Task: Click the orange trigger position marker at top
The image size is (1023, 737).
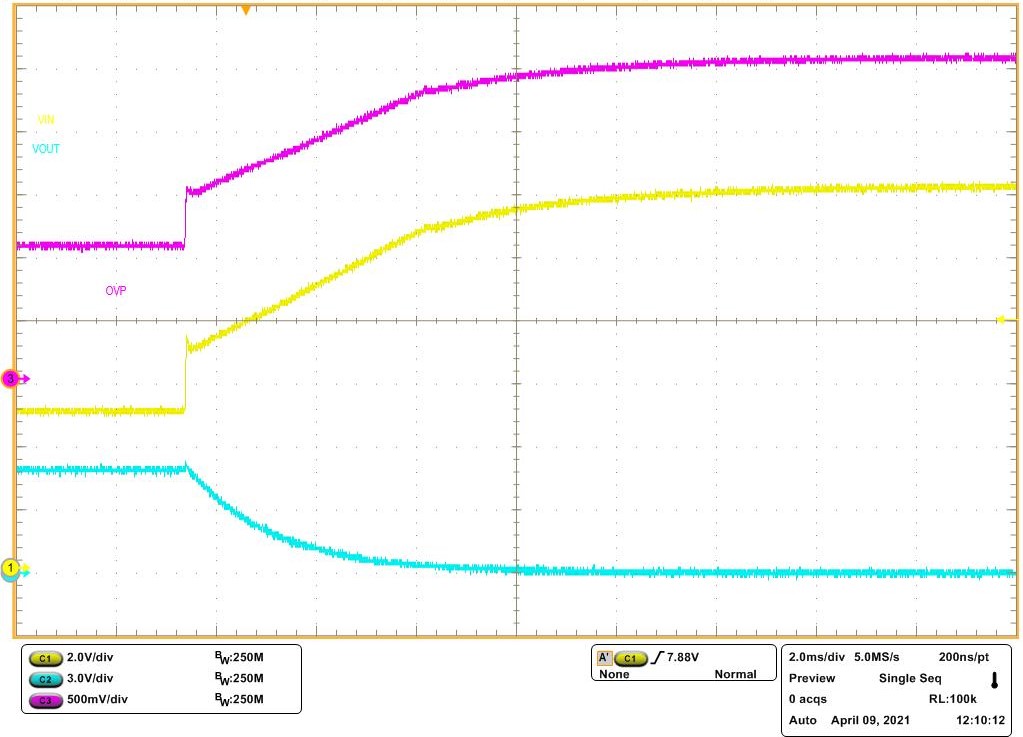Action: tap(243, 8)
